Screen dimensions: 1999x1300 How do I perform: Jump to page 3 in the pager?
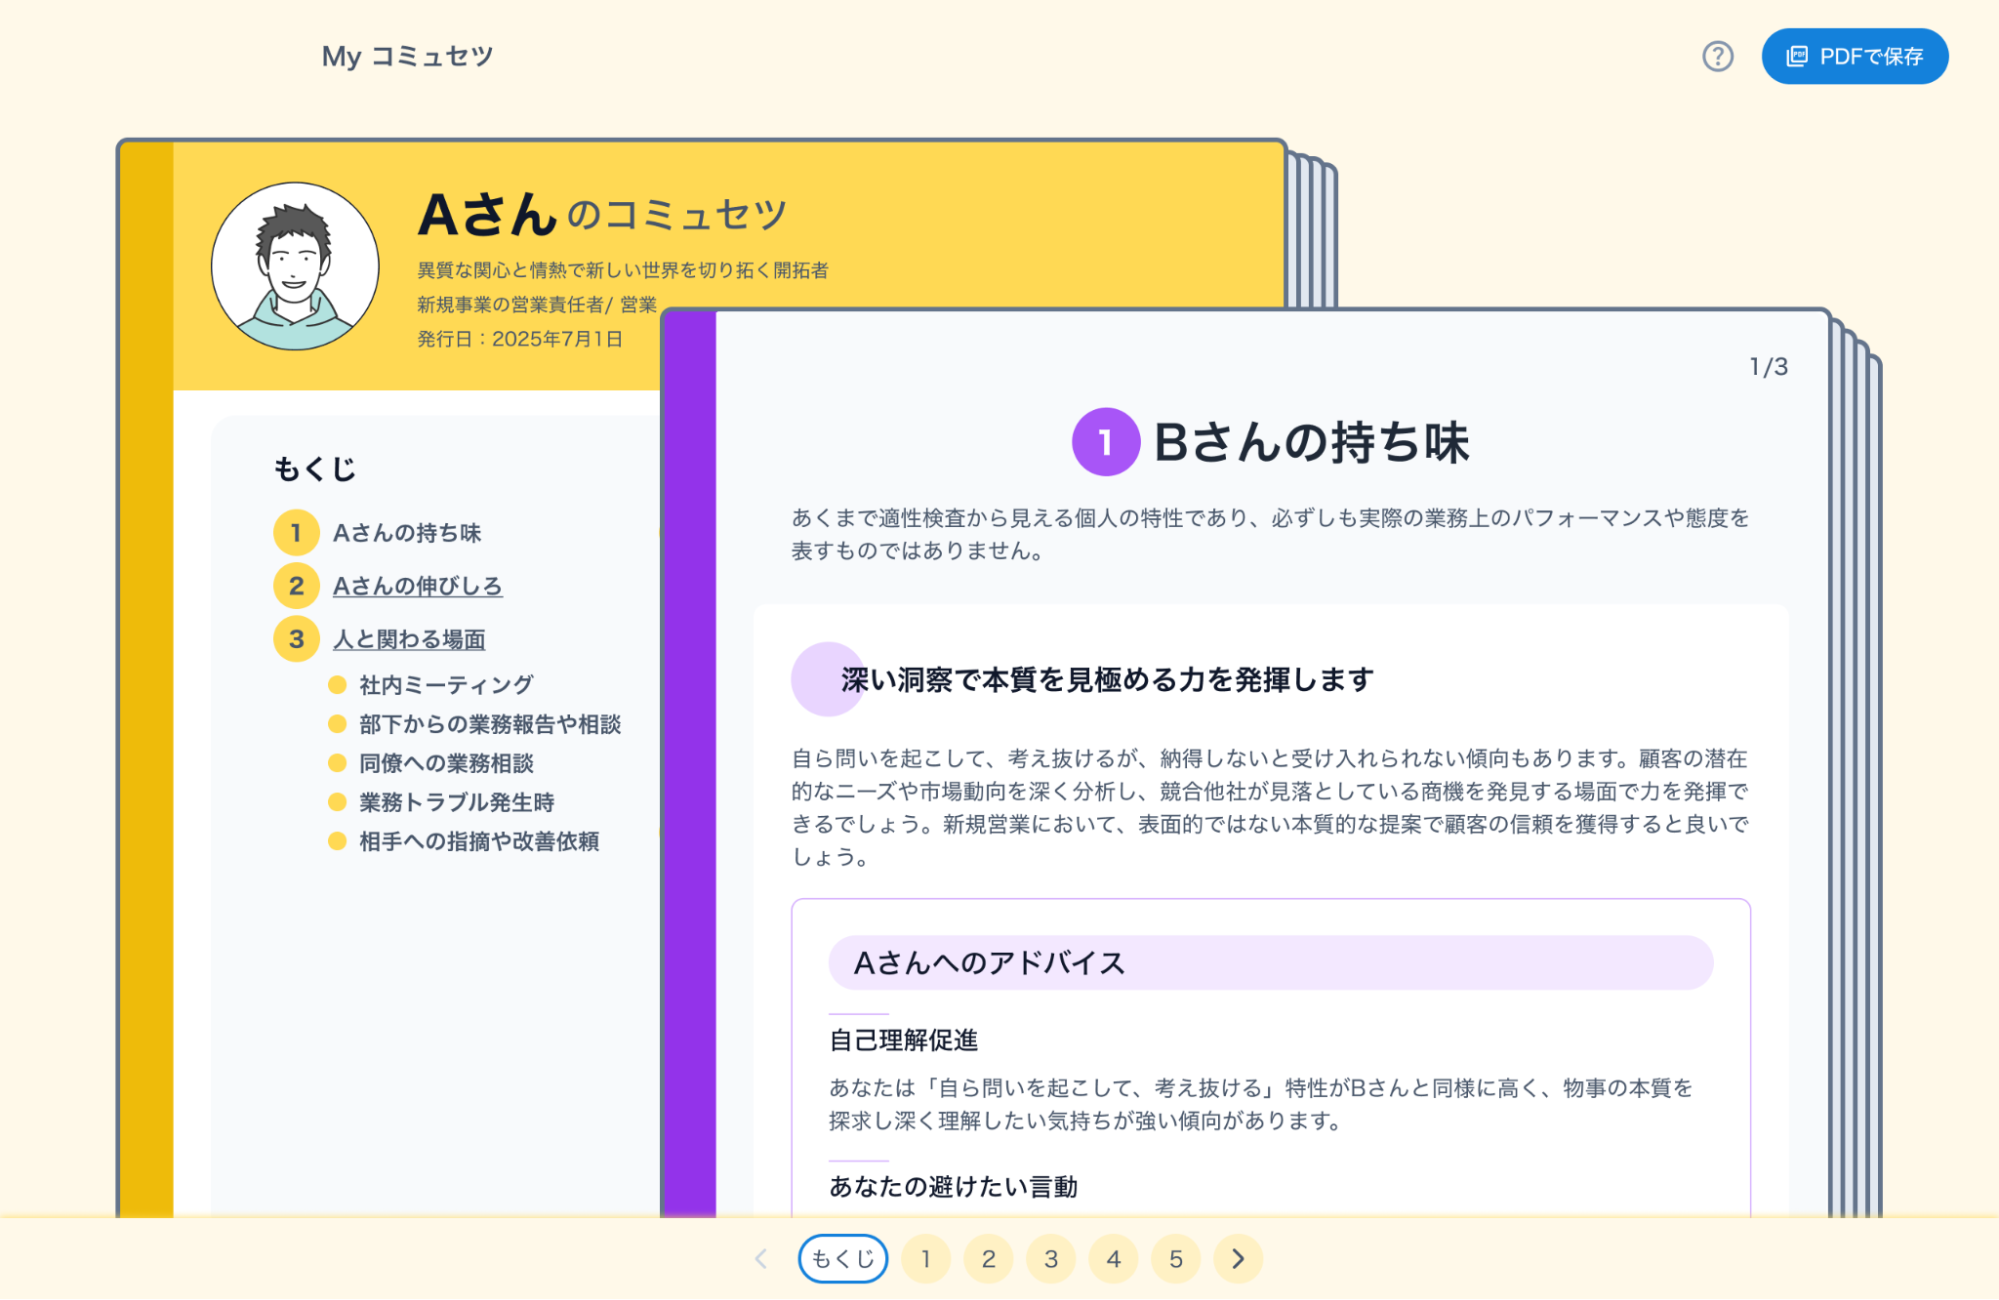[1051, 1259]
